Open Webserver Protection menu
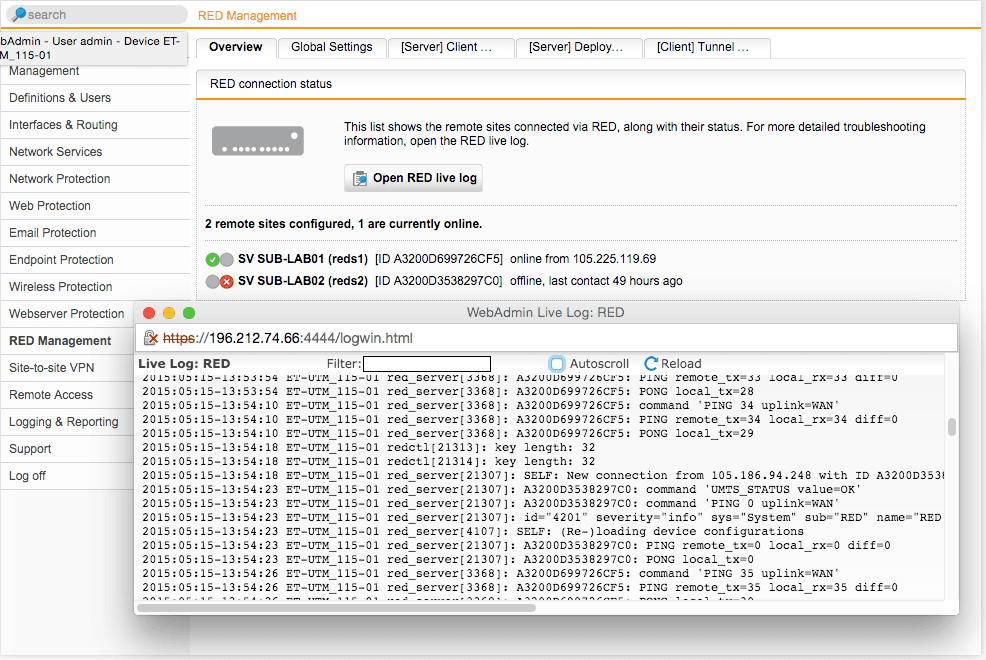 pyautogui.click(x=67, y=314)
